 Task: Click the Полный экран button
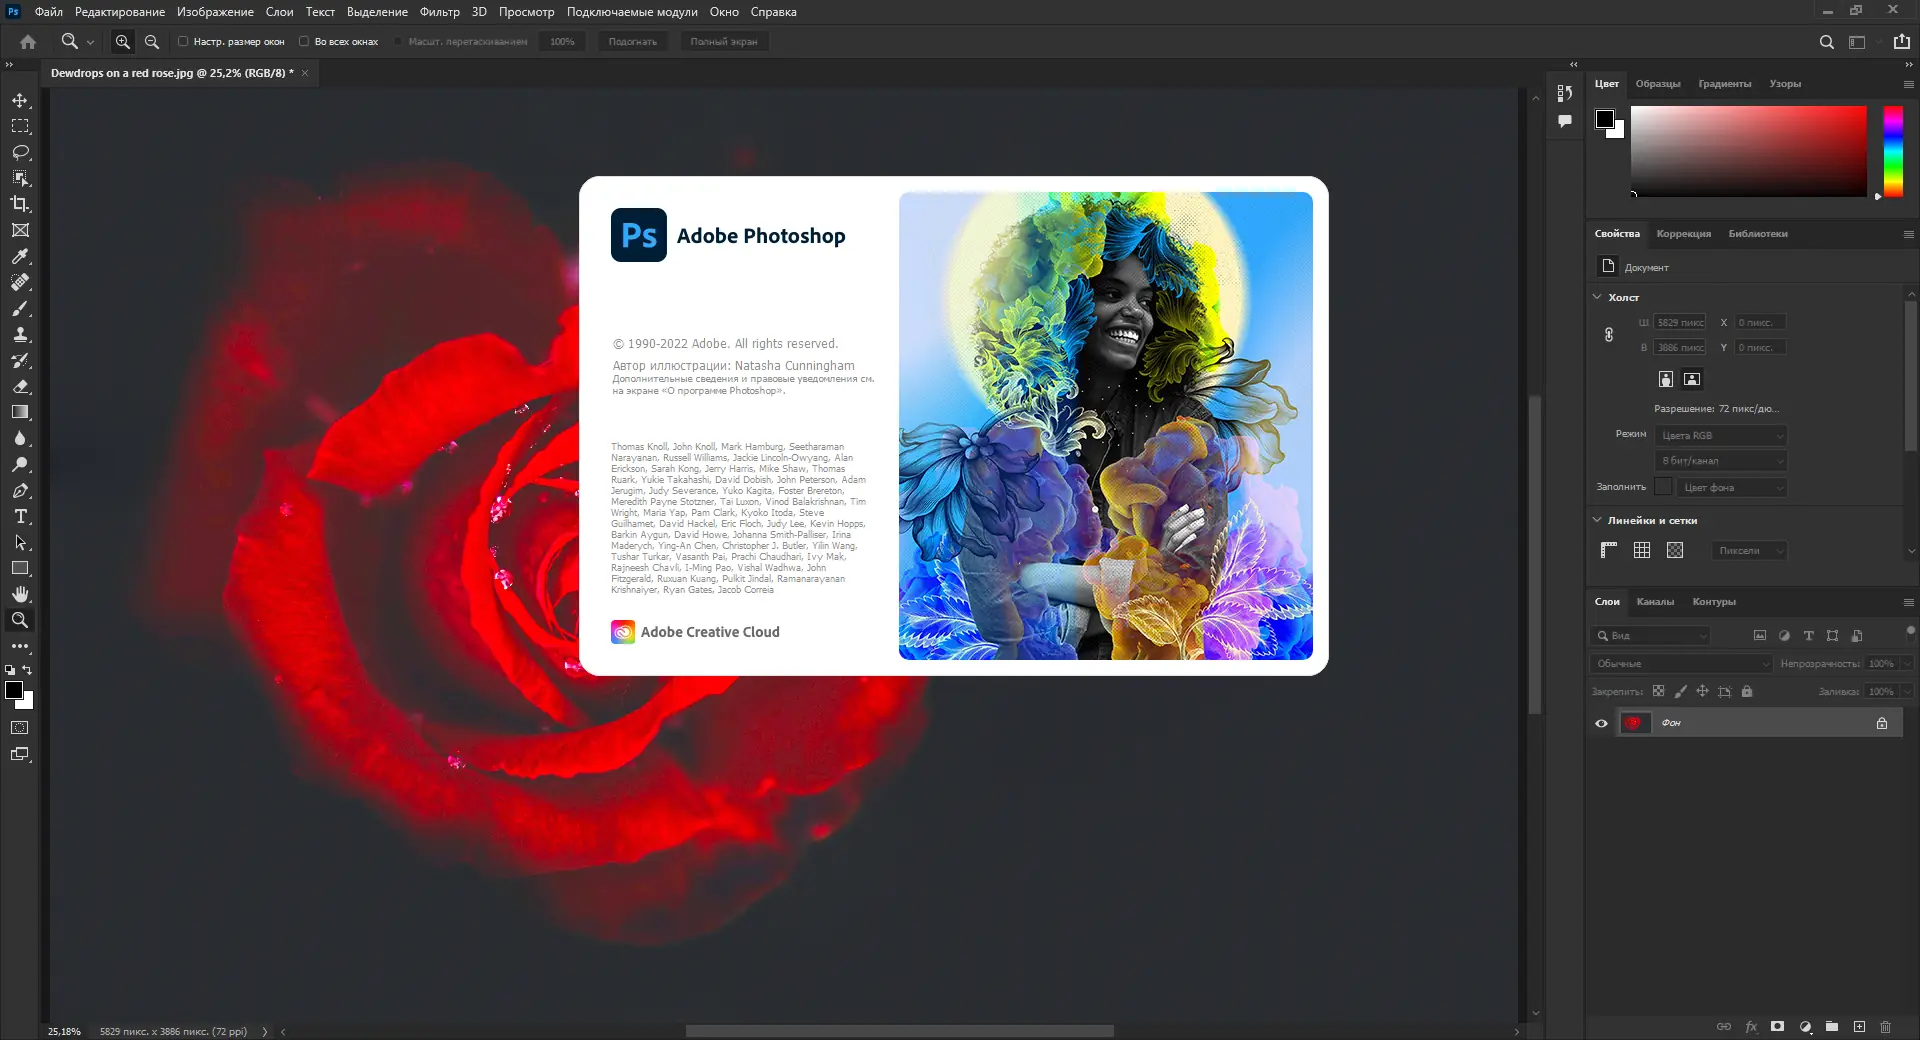coord(724,41)
